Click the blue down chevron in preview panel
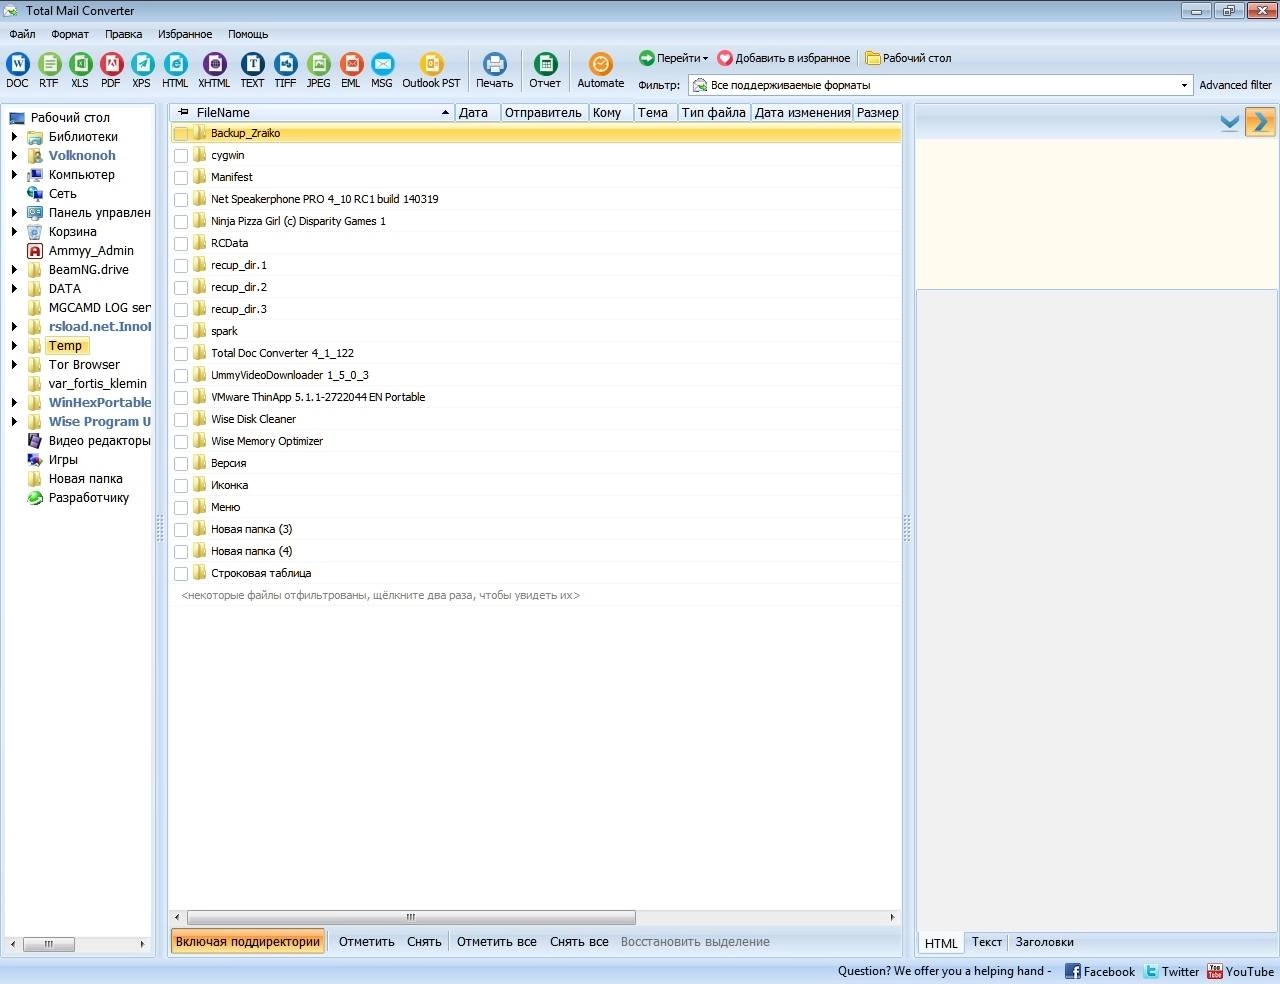This screenshot has width=1280, height=984. pos(1230,123)
